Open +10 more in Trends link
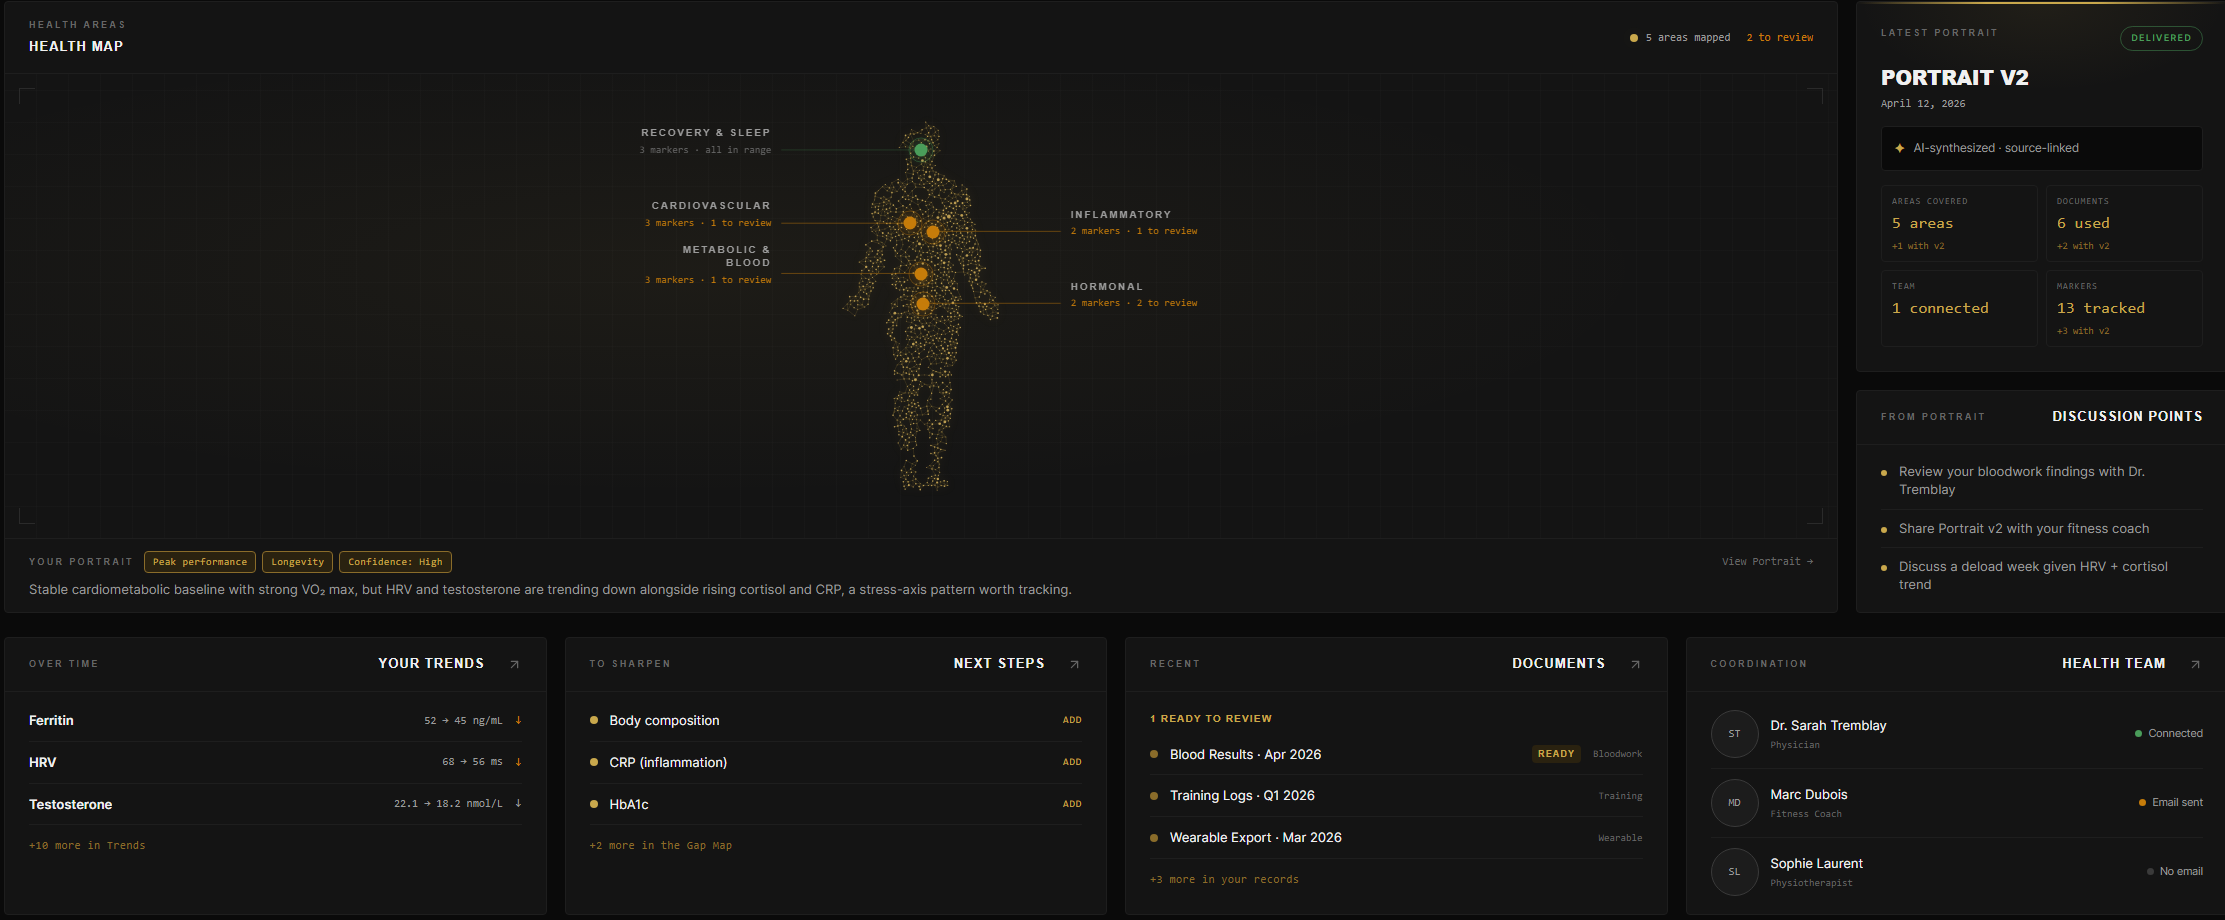The height and width of the screenshot is (920, 2225). pyautogui.click(x=87, y=846)
